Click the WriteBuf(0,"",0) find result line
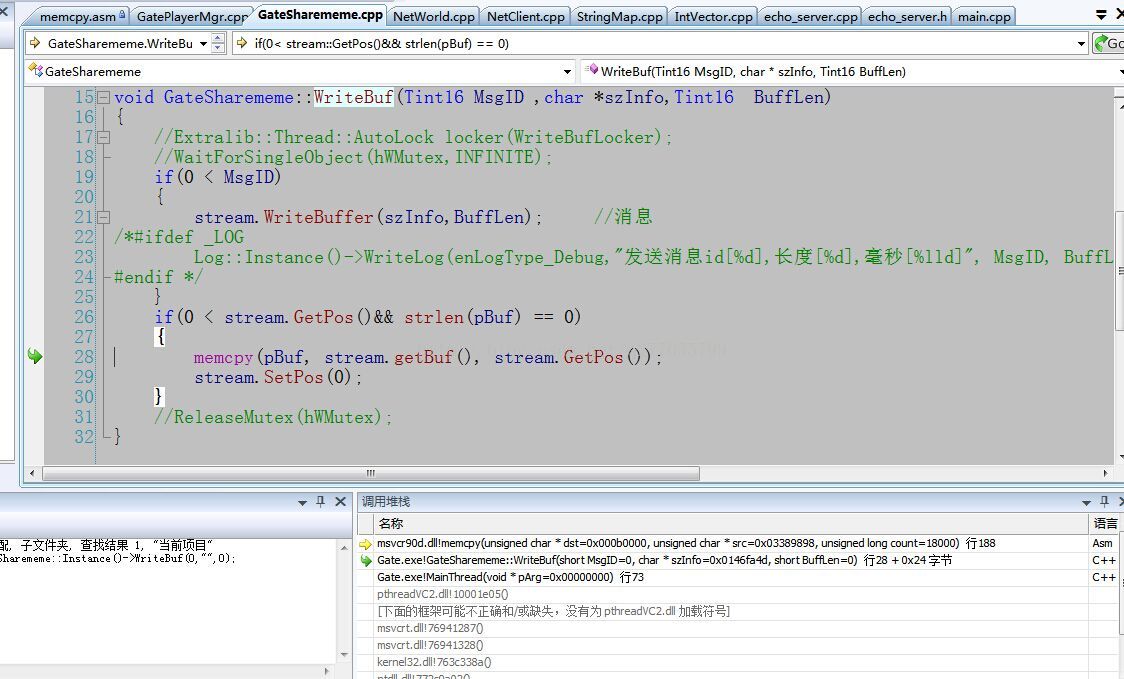Screen dimensions: 1124x679 118,559
